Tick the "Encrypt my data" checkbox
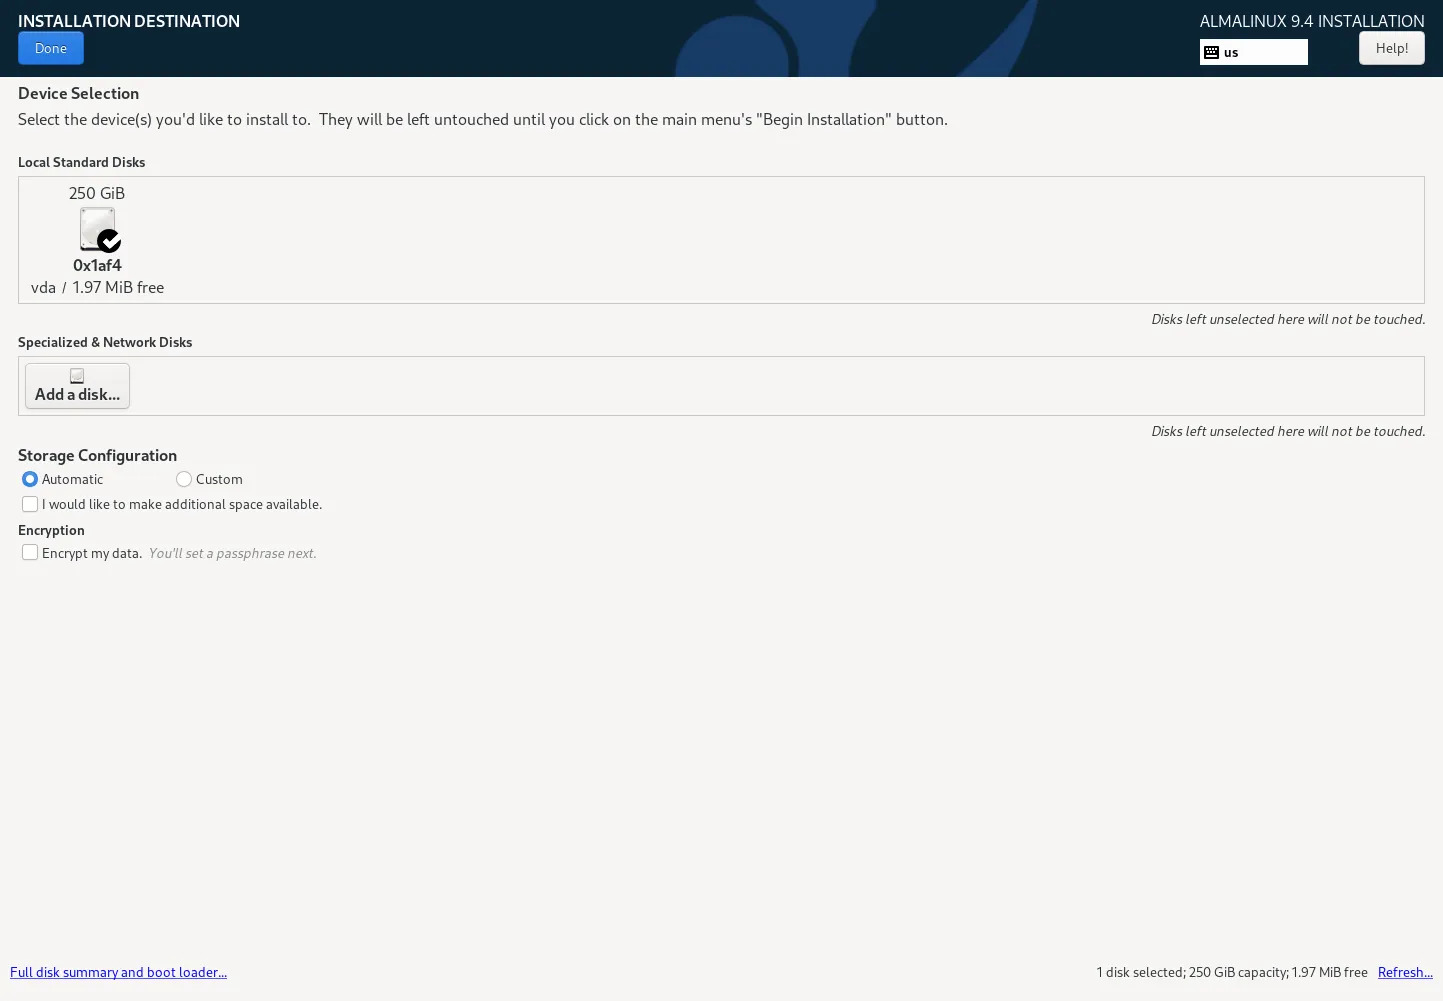Image resolution: width=1443 pixels, height=1001 pixels. 30,553
